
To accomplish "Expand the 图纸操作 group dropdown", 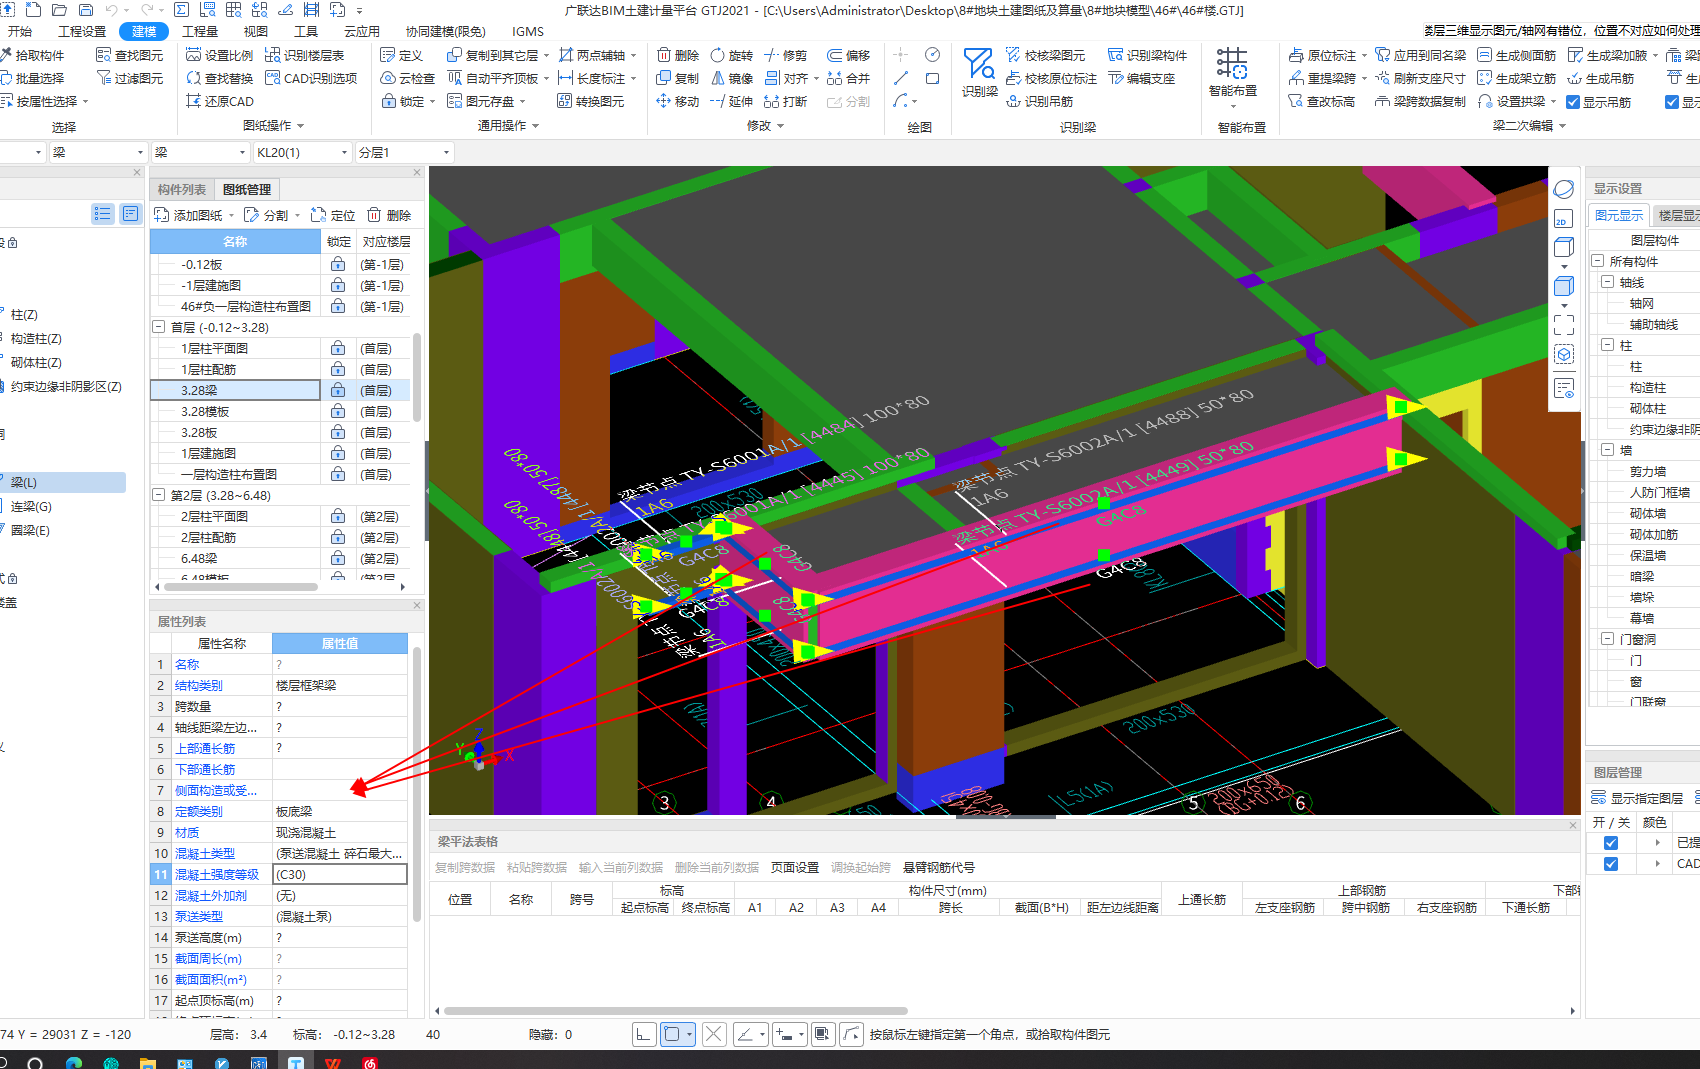I will click(273, 126).
